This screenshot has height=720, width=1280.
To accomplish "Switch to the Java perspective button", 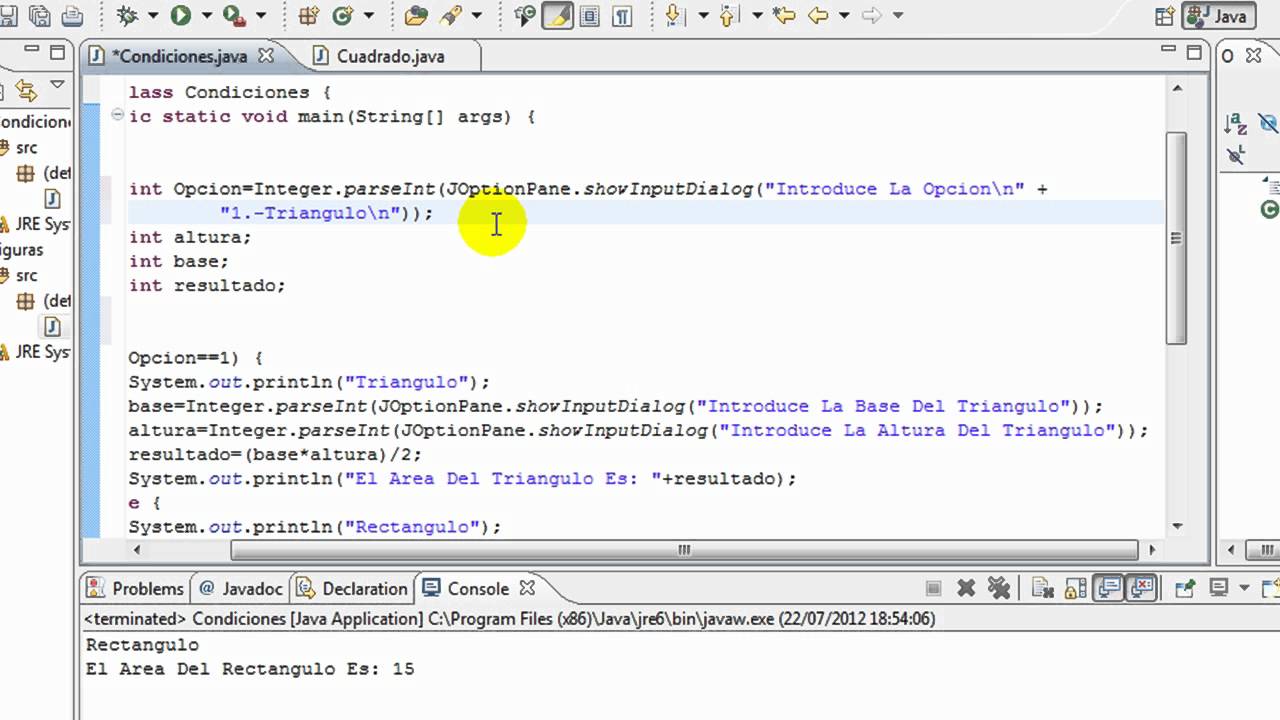I will tap(1217, 16).
